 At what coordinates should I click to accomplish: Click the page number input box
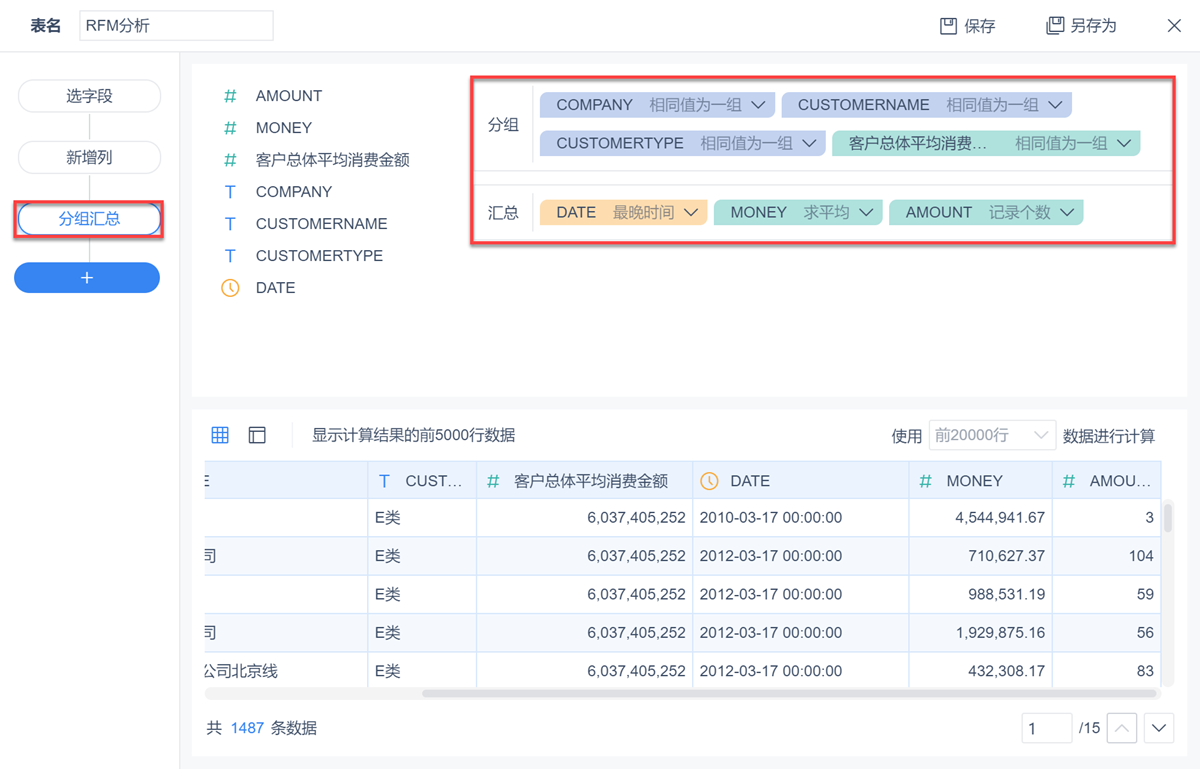(x=1046, y=728)
